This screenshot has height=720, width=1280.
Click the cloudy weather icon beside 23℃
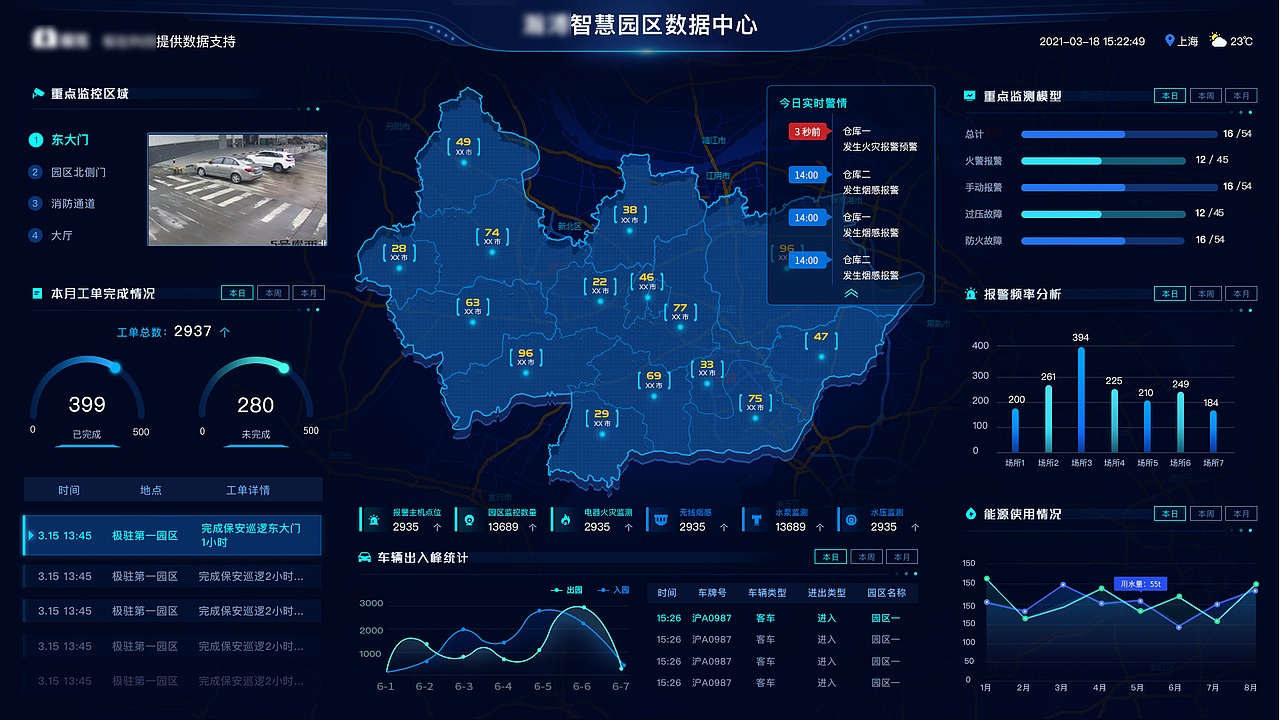point(1217,41)
